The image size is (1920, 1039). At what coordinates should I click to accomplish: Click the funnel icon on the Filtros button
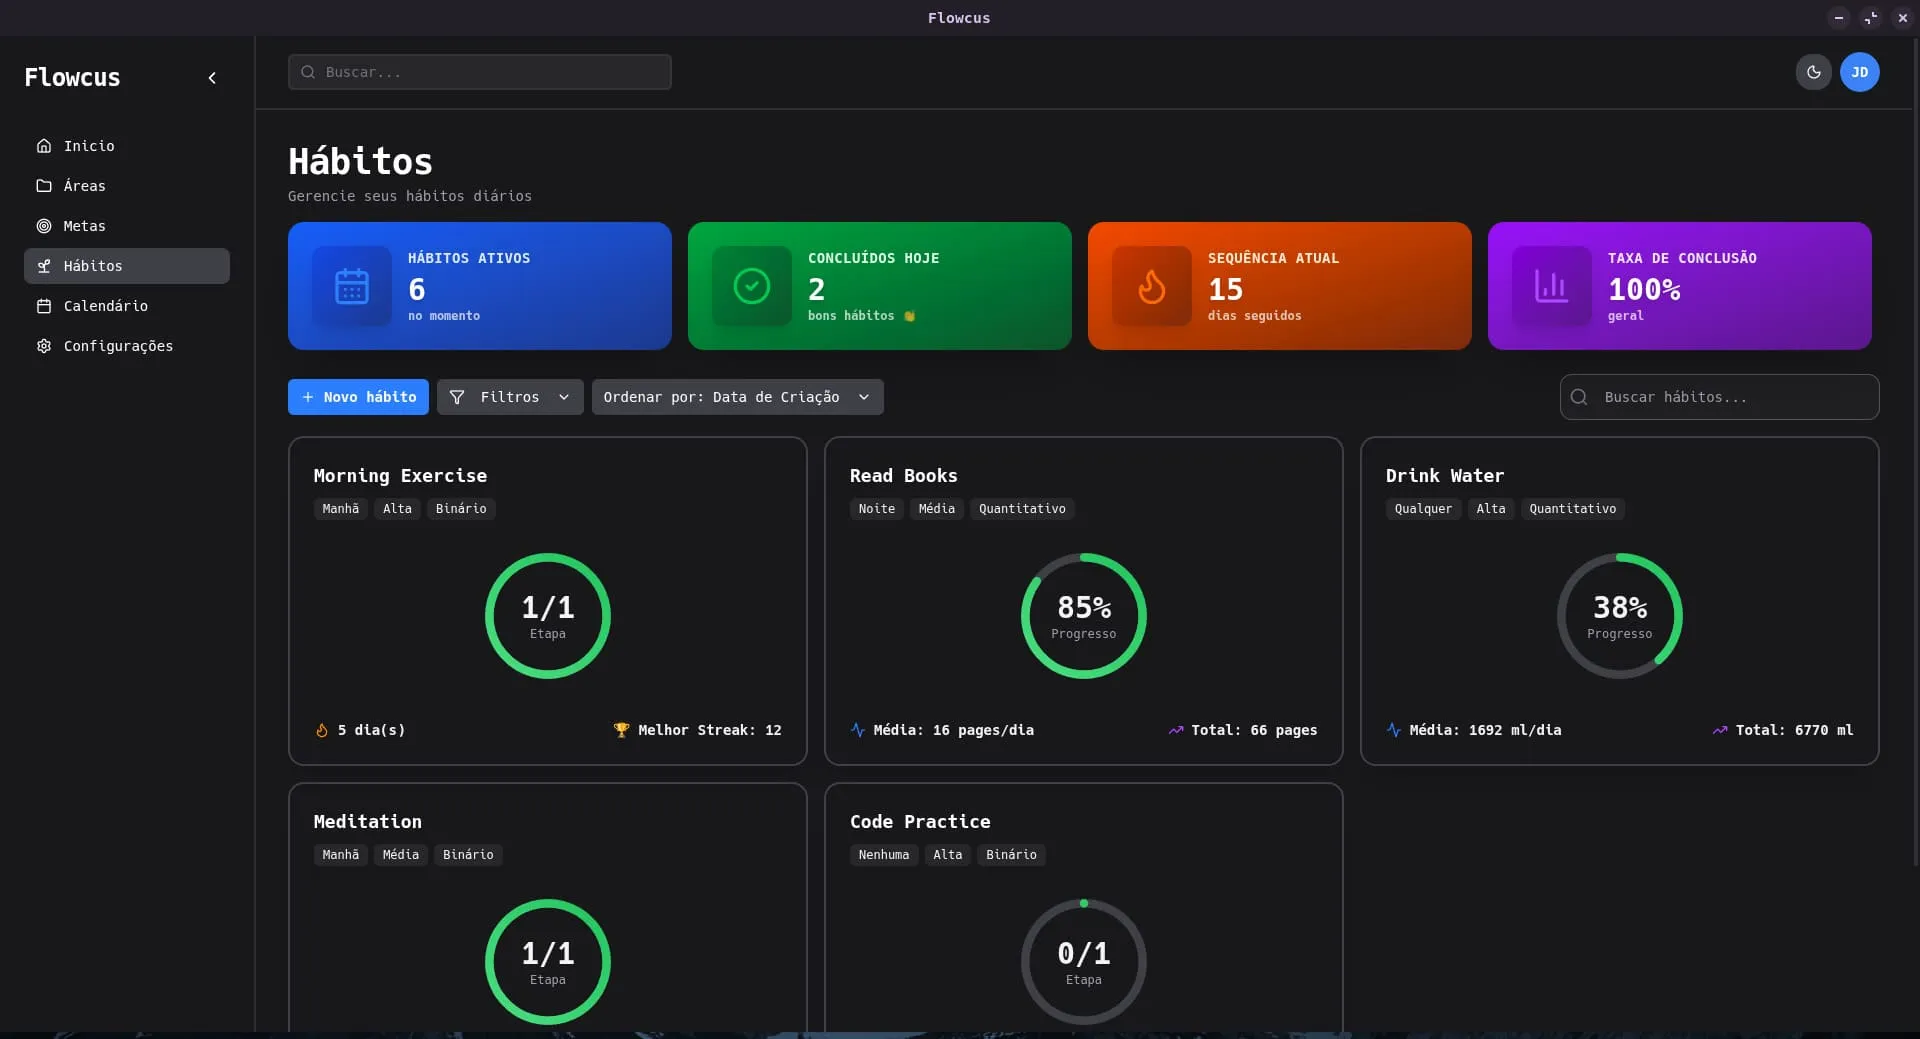pos(457,397)
